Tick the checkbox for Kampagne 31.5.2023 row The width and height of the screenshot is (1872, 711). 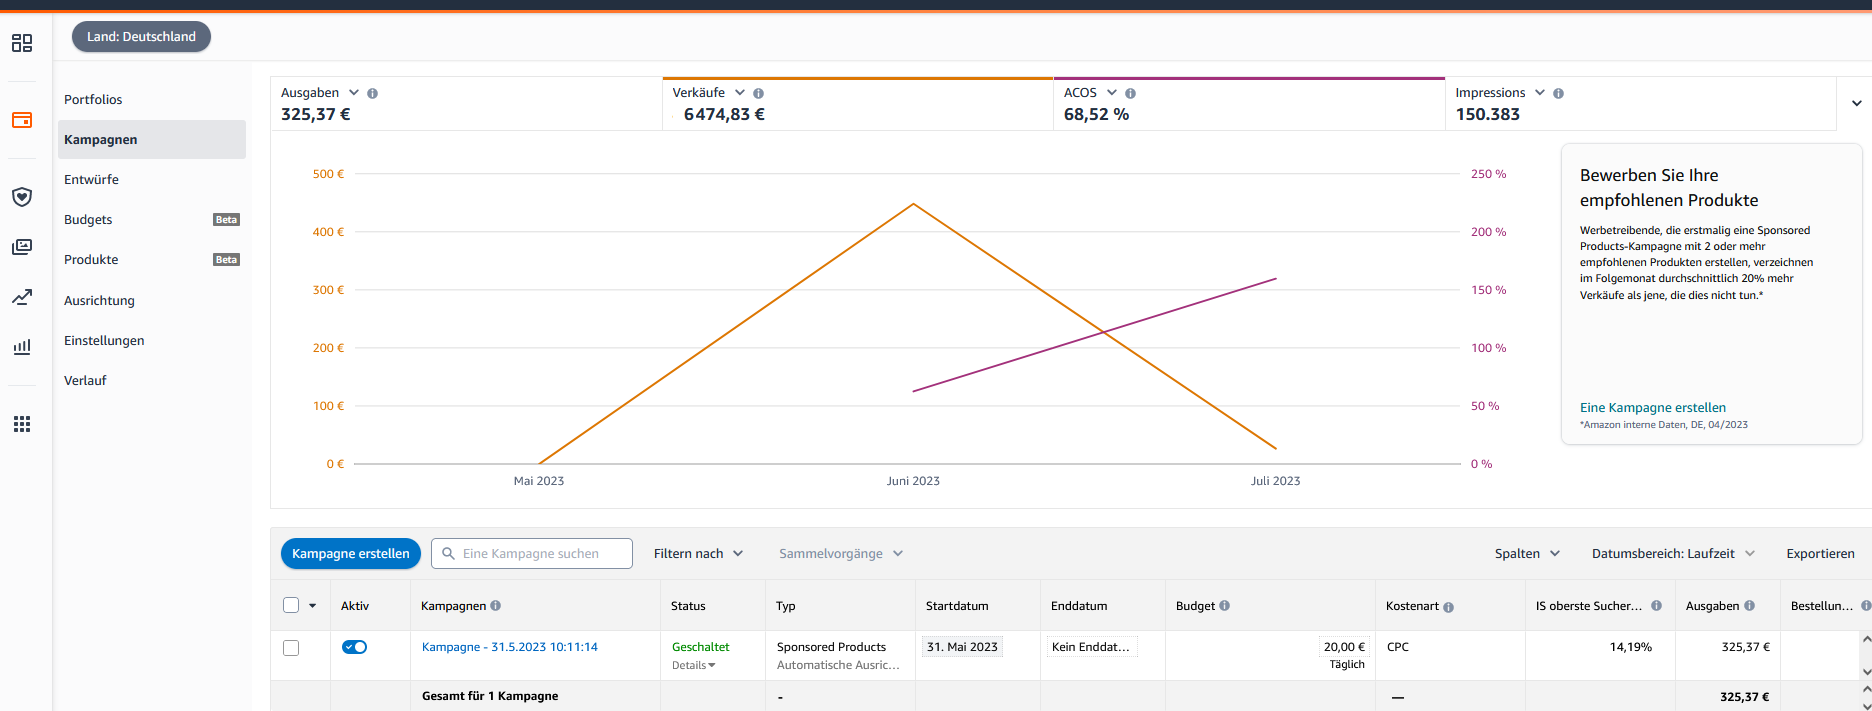pyautogui.click(x=291, y=648)
